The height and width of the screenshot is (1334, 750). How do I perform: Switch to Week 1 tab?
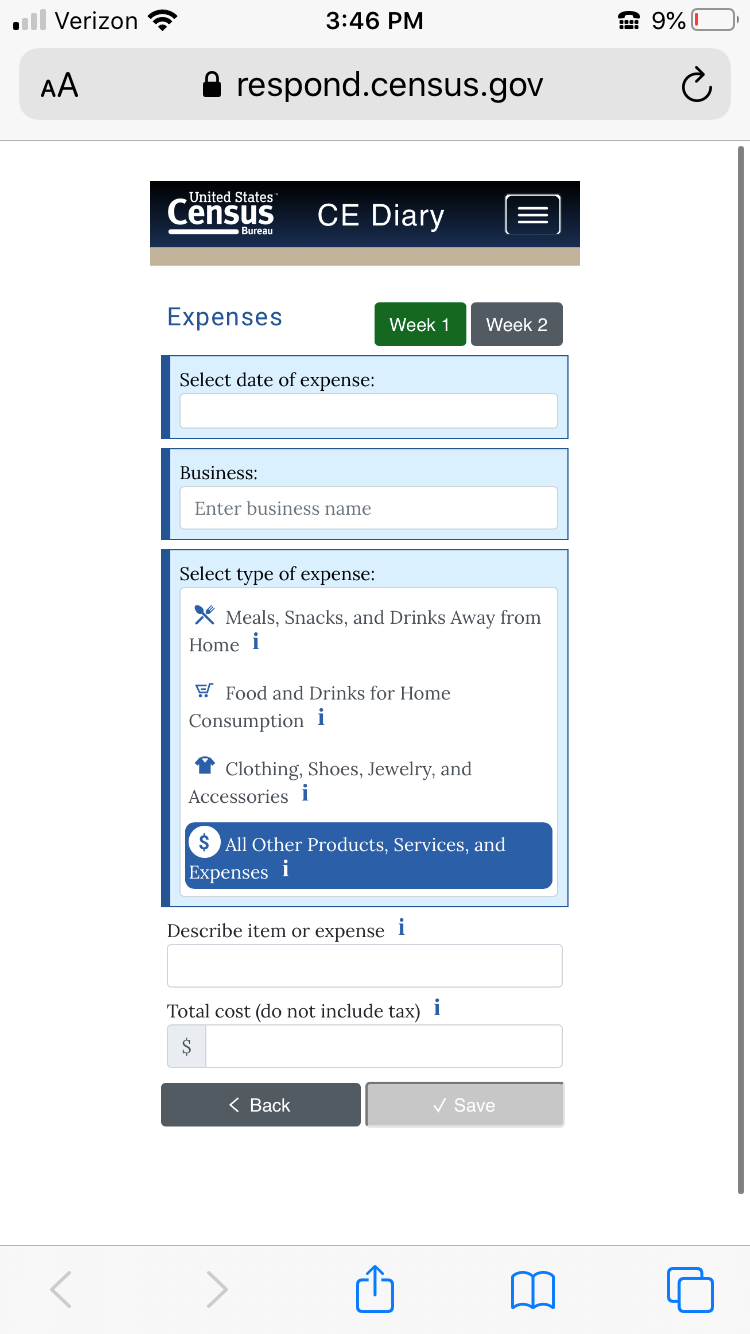420,324
